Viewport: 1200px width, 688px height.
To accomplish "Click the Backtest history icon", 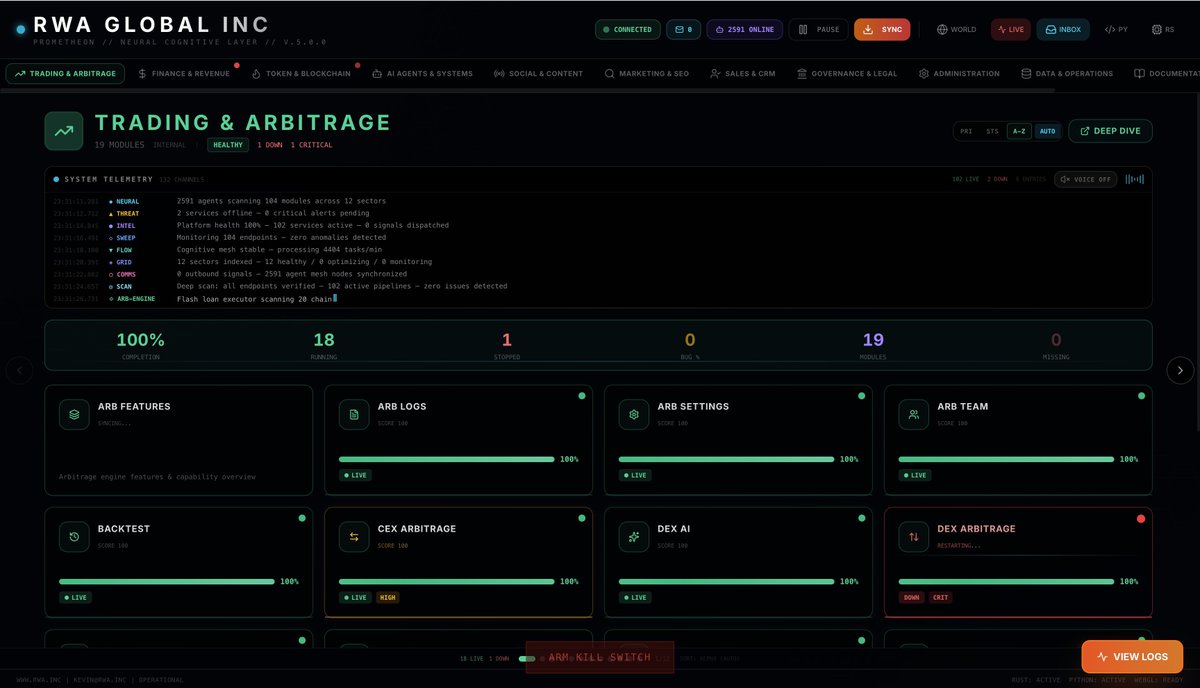I will pyautogui.click(x=74, y=536).
